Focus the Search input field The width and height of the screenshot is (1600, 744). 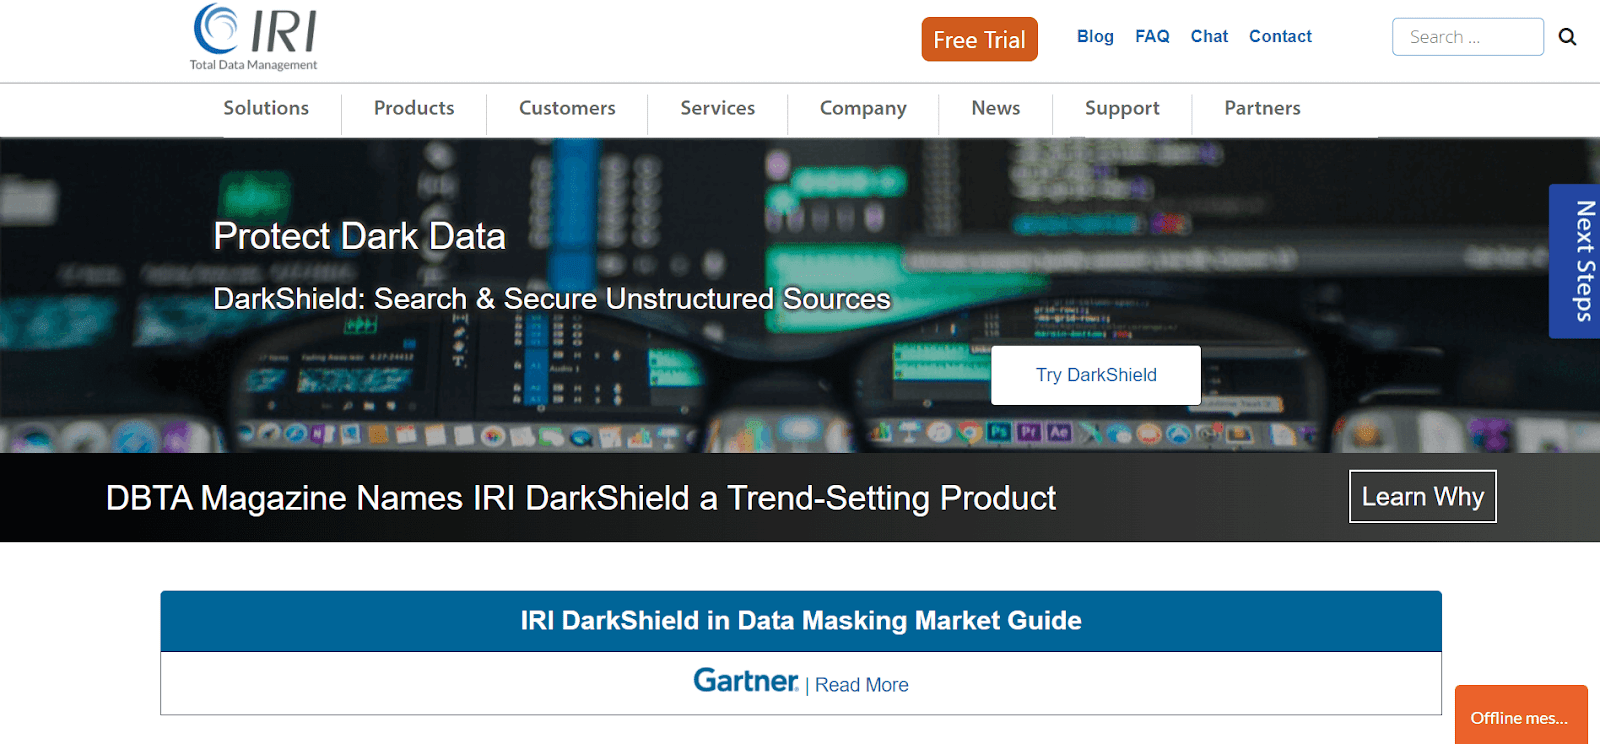click(x=1467, y=37)
